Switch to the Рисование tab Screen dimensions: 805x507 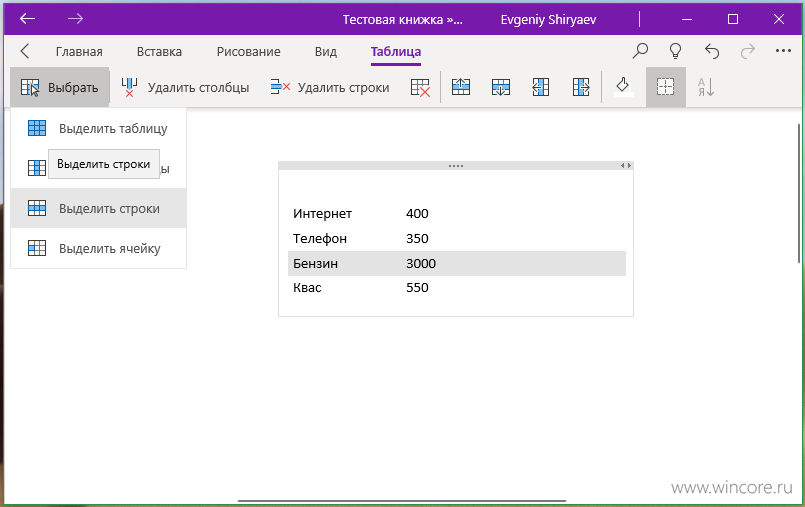[x=248, y=51]
